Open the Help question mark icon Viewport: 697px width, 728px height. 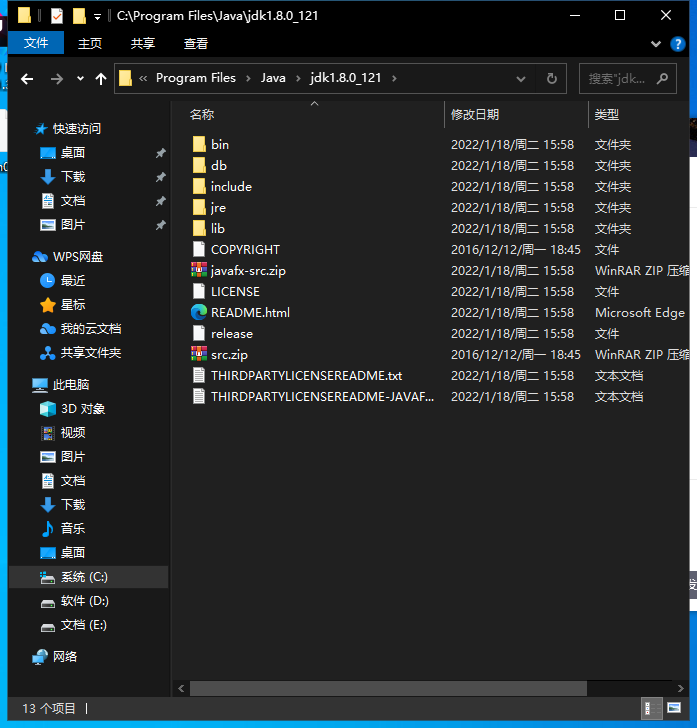click(677, 44)
